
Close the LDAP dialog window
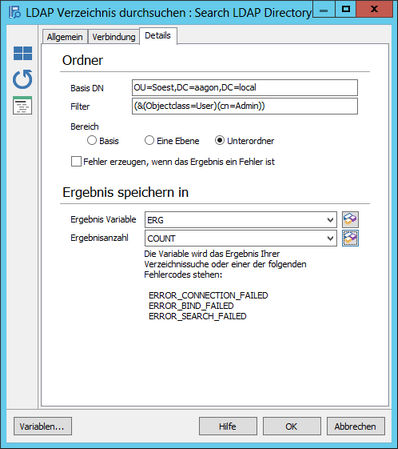pyautogui.click(x=374, y=9)
